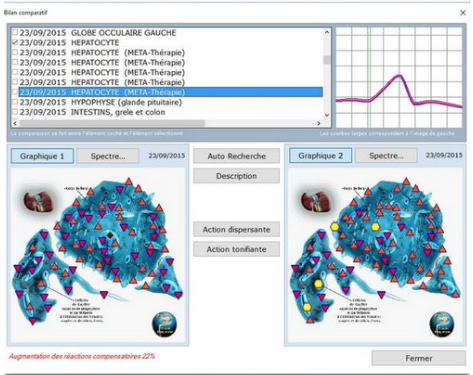This screenshot has width=473, height=375.
Task: Check the GLOBE OCCULAIRE GAUCHE checkbox
Action: point(15,33)
